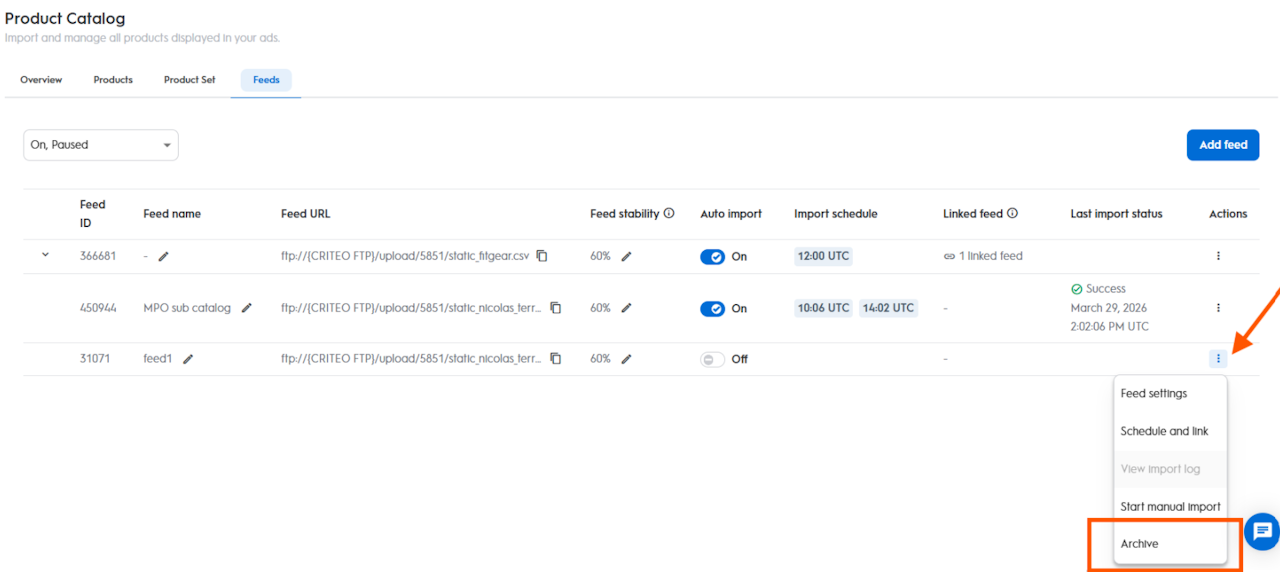Click Product Catalog page title
Viewport: 1280px width, 572px height.
[x=65, y=19]
